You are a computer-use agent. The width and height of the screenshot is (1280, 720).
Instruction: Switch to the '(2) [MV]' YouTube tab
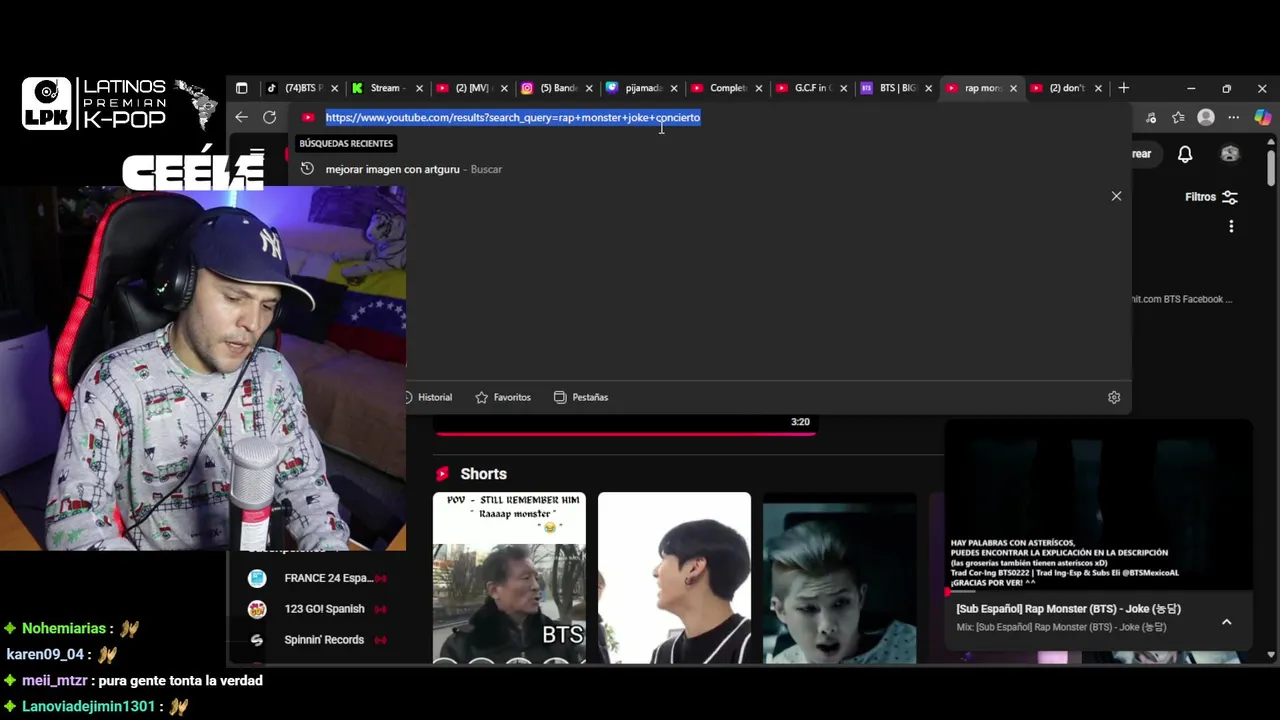471,88
